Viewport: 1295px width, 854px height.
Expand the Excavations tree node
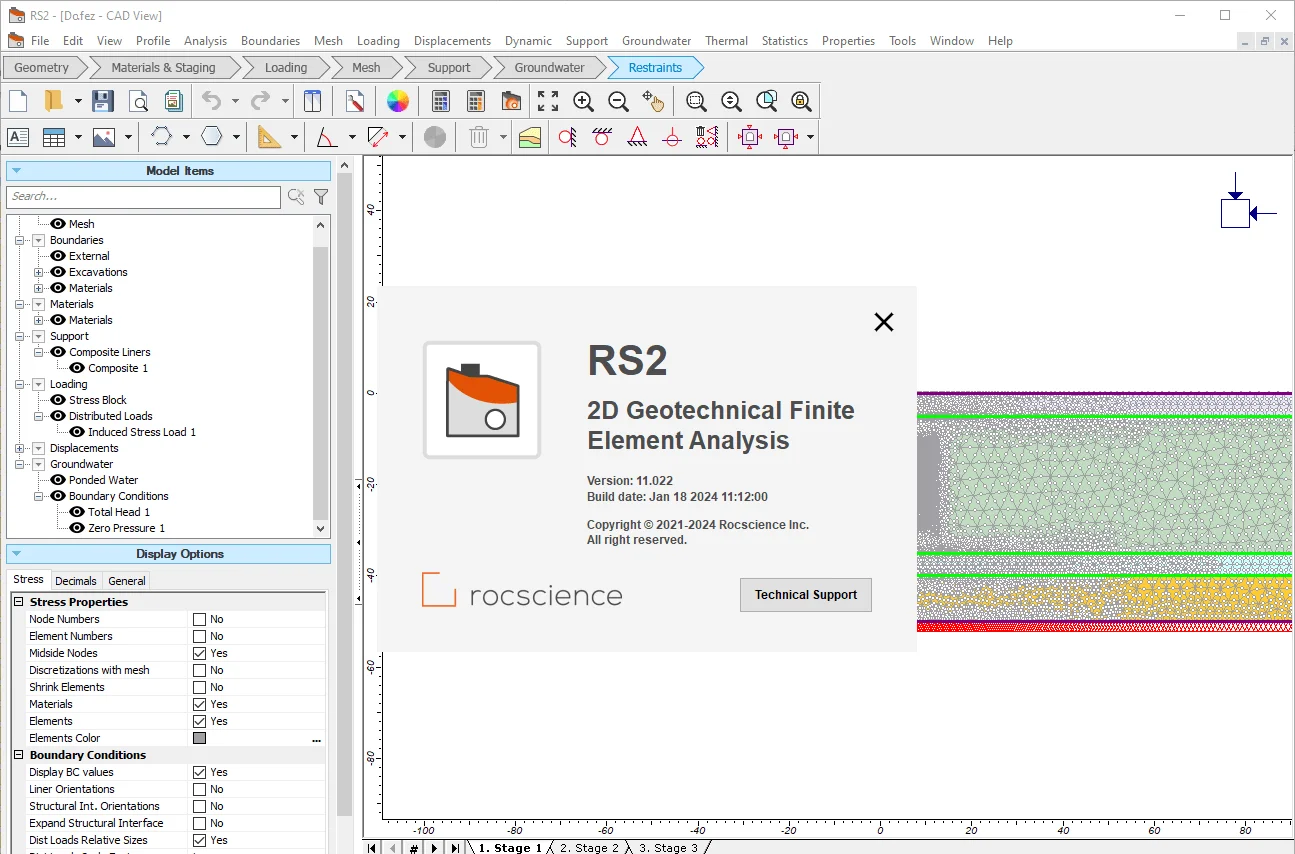click(x=39, y=272)
